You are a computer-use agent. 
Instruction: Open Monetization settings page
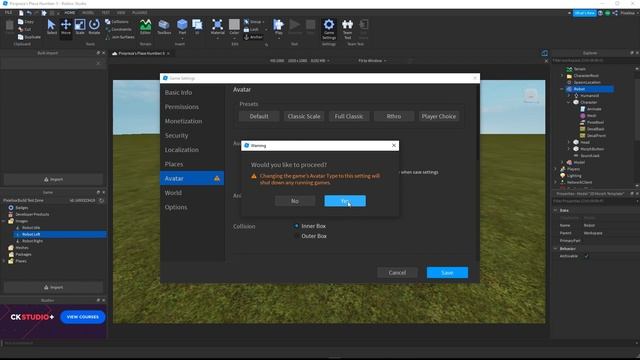(x=183, y=121)
